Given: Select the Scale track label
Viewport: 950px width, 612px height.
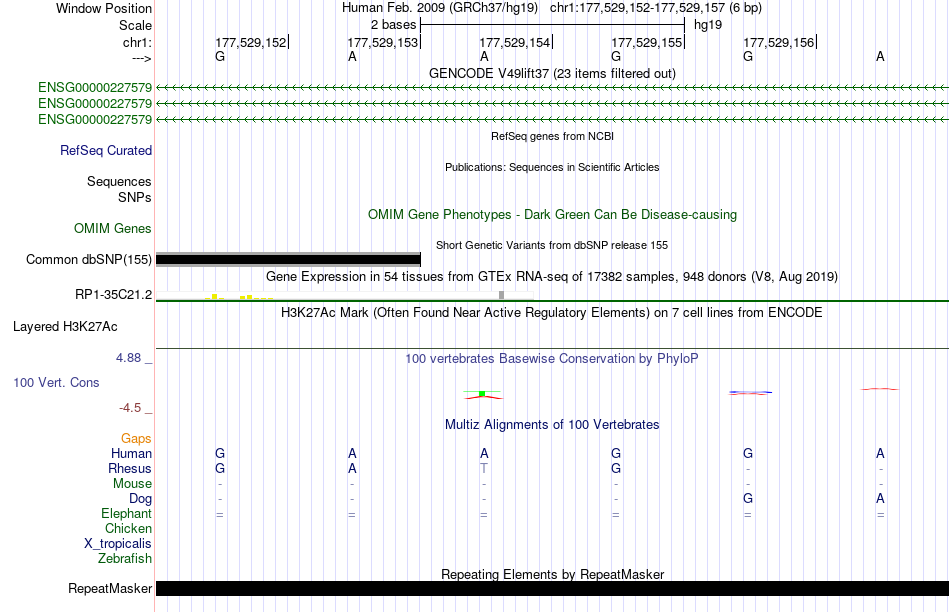Looking at the screenshot, I should click(x=135, y=25).
